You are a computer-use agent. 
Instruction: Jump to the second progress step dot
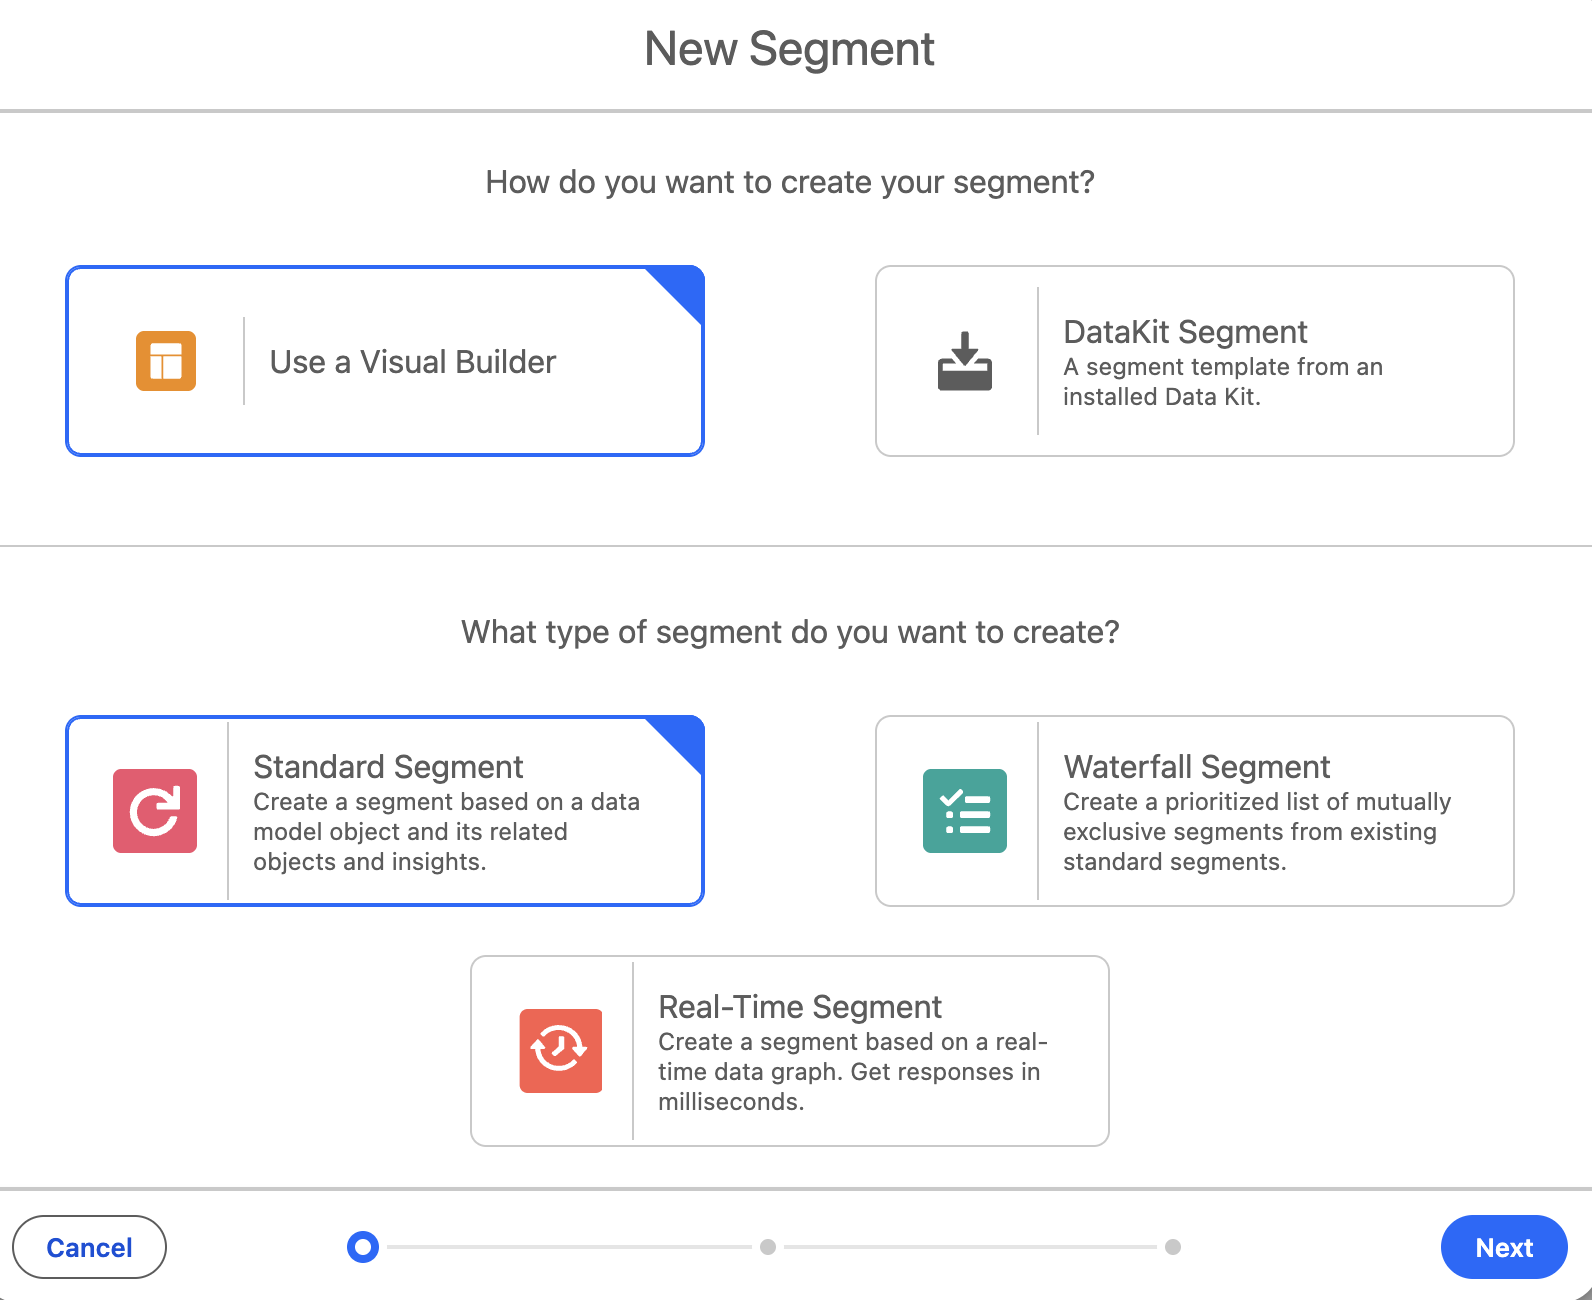768,1247
